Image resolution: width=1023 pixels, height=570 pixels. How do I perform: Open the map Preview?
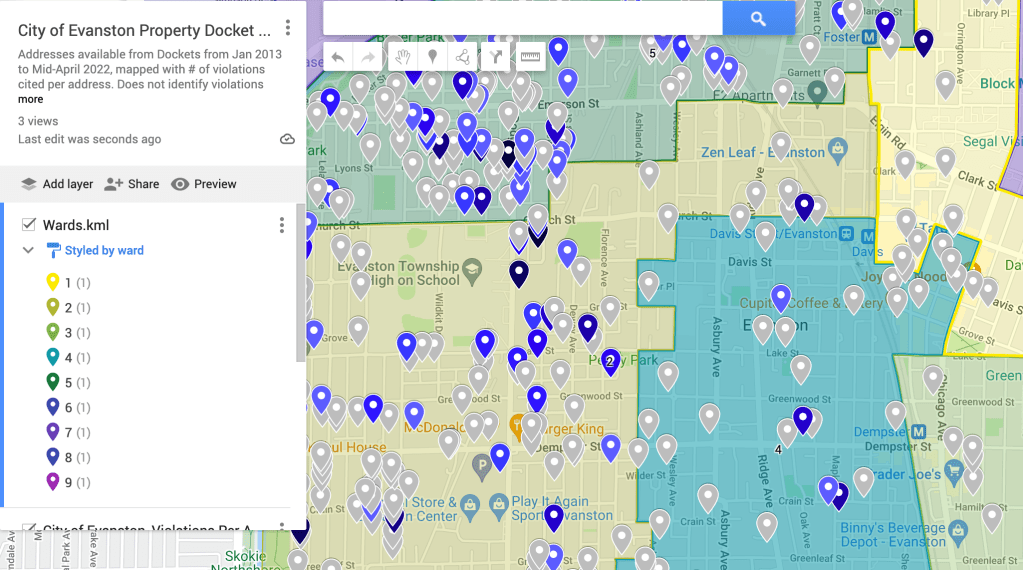pos(204,184)
